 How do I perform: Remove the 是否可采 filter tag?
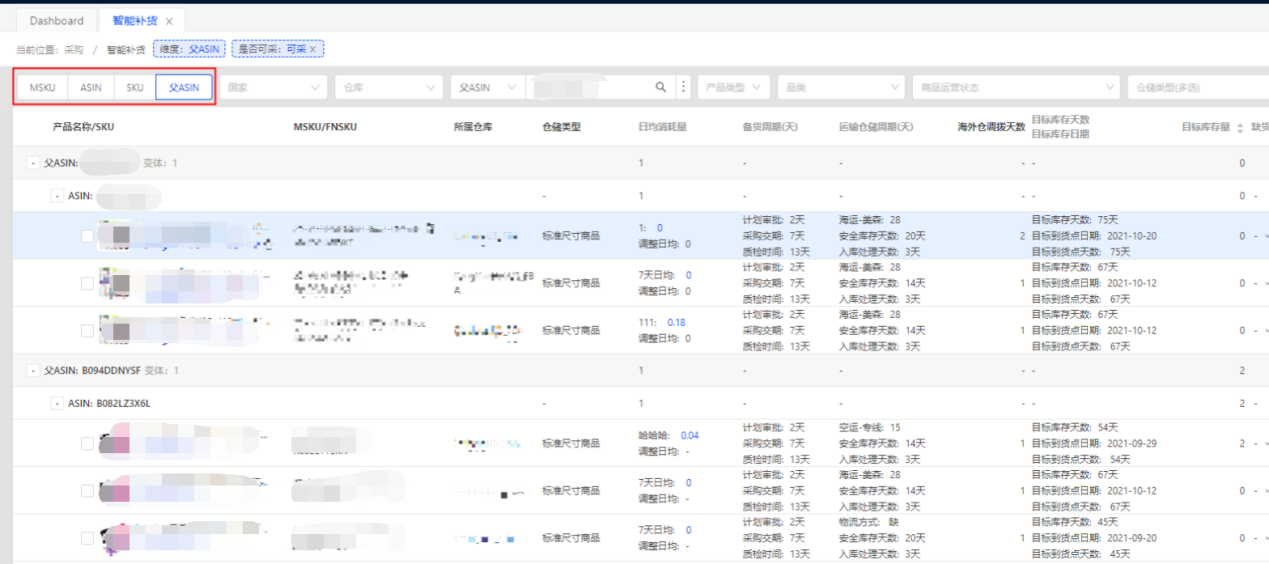312,49
